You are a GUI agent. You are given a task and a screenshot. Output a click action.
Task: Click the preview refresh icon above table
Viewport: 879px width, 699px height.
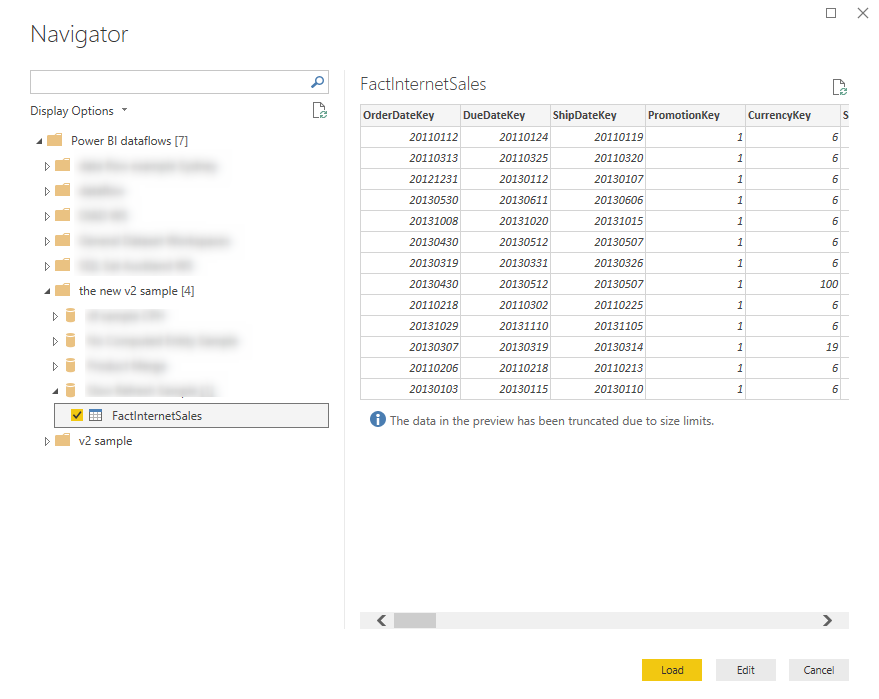(839, 87)
